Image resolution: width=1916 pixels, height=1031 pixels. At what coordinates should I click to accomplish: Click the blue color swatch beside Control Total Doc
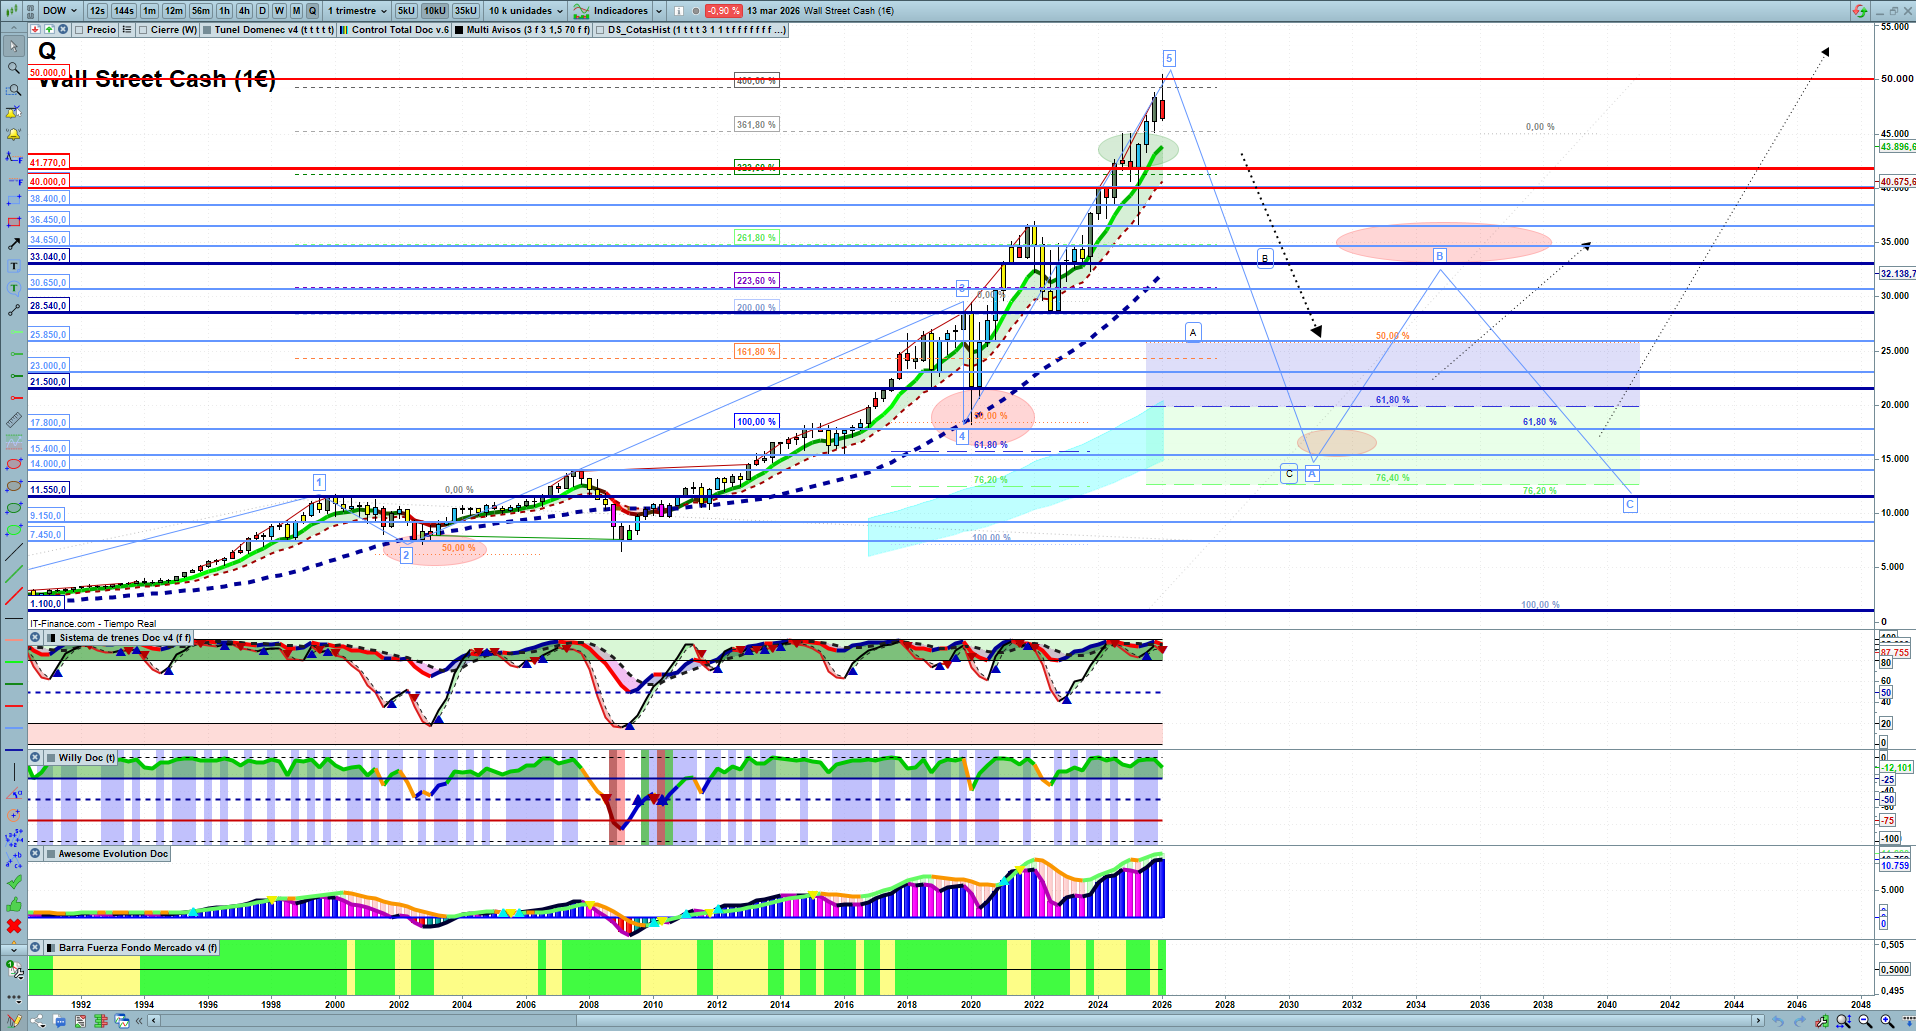click(x=344, y=30)
